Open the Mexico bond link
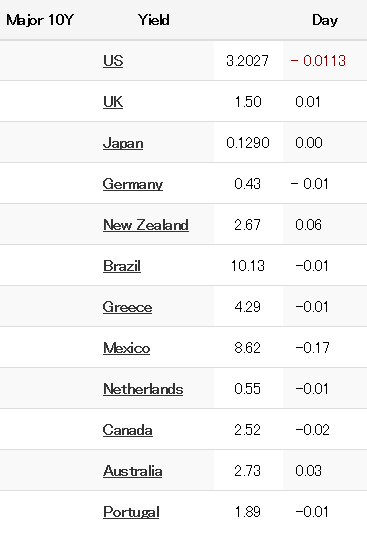The height and width of the screenshot is (536, 367). point(126,348)
